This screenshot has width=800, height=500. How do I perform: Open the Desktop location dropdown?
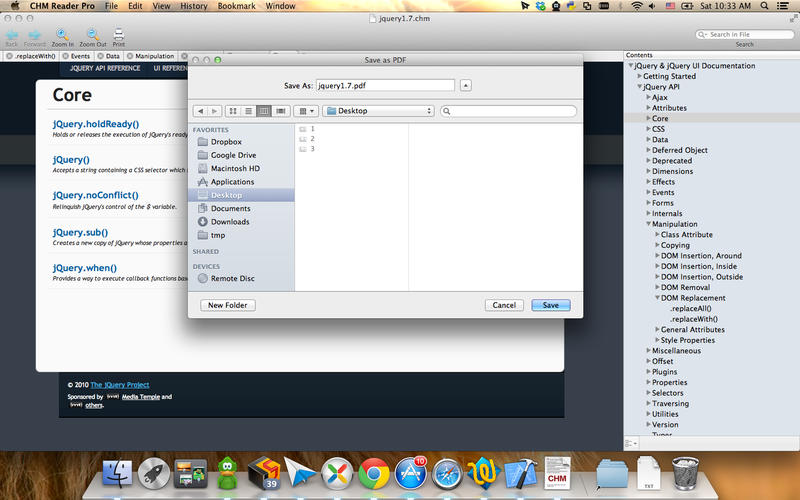[378, 110]
